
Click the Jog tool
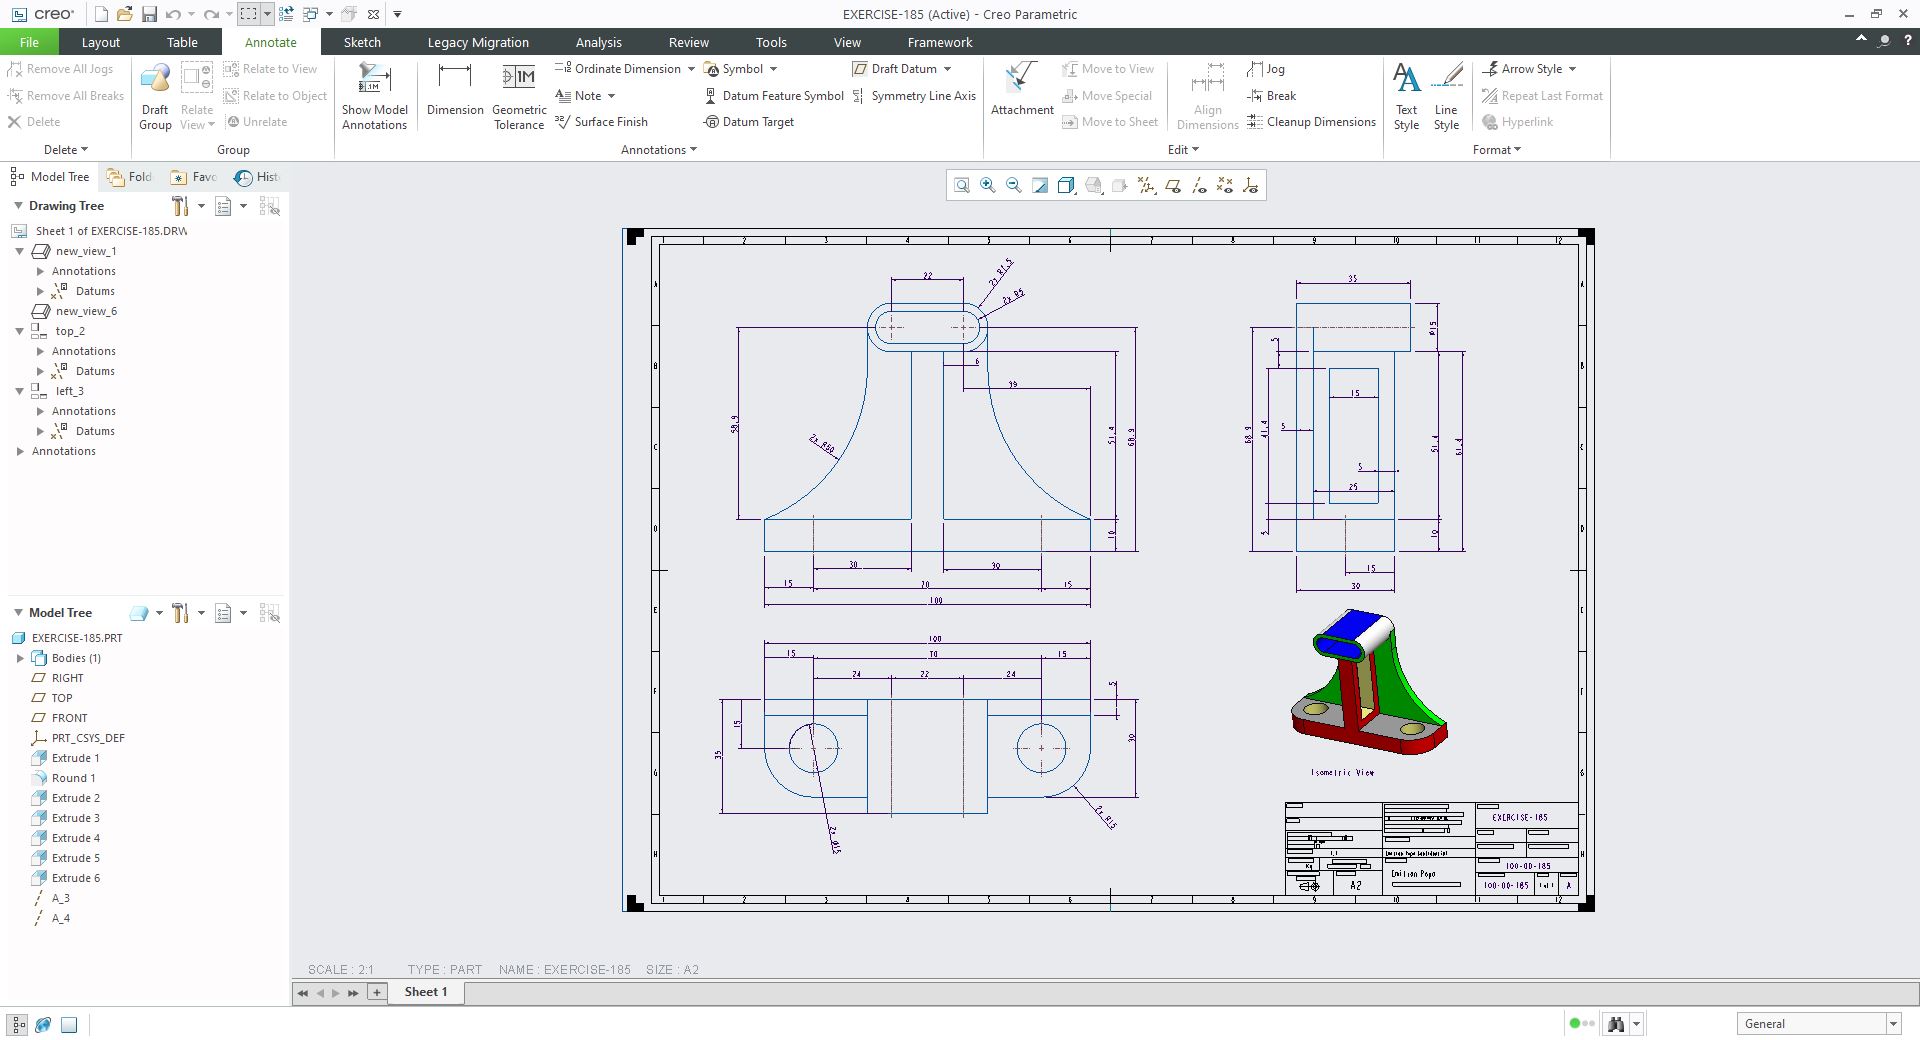pos(1266,69)
